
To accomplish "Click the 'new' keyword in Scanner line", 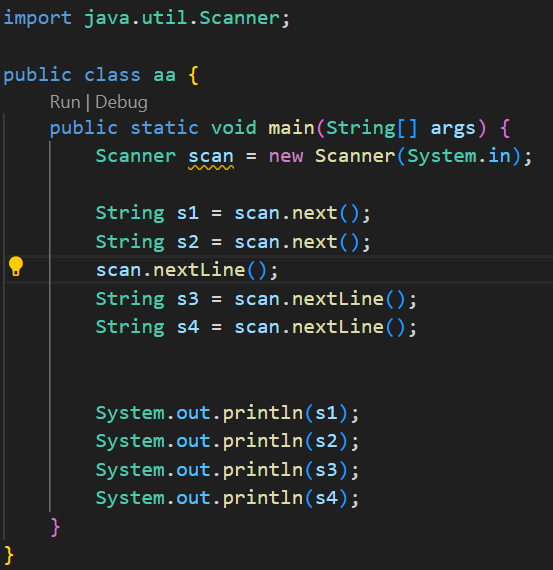I will pyautogui.click(x=286, y=156).
